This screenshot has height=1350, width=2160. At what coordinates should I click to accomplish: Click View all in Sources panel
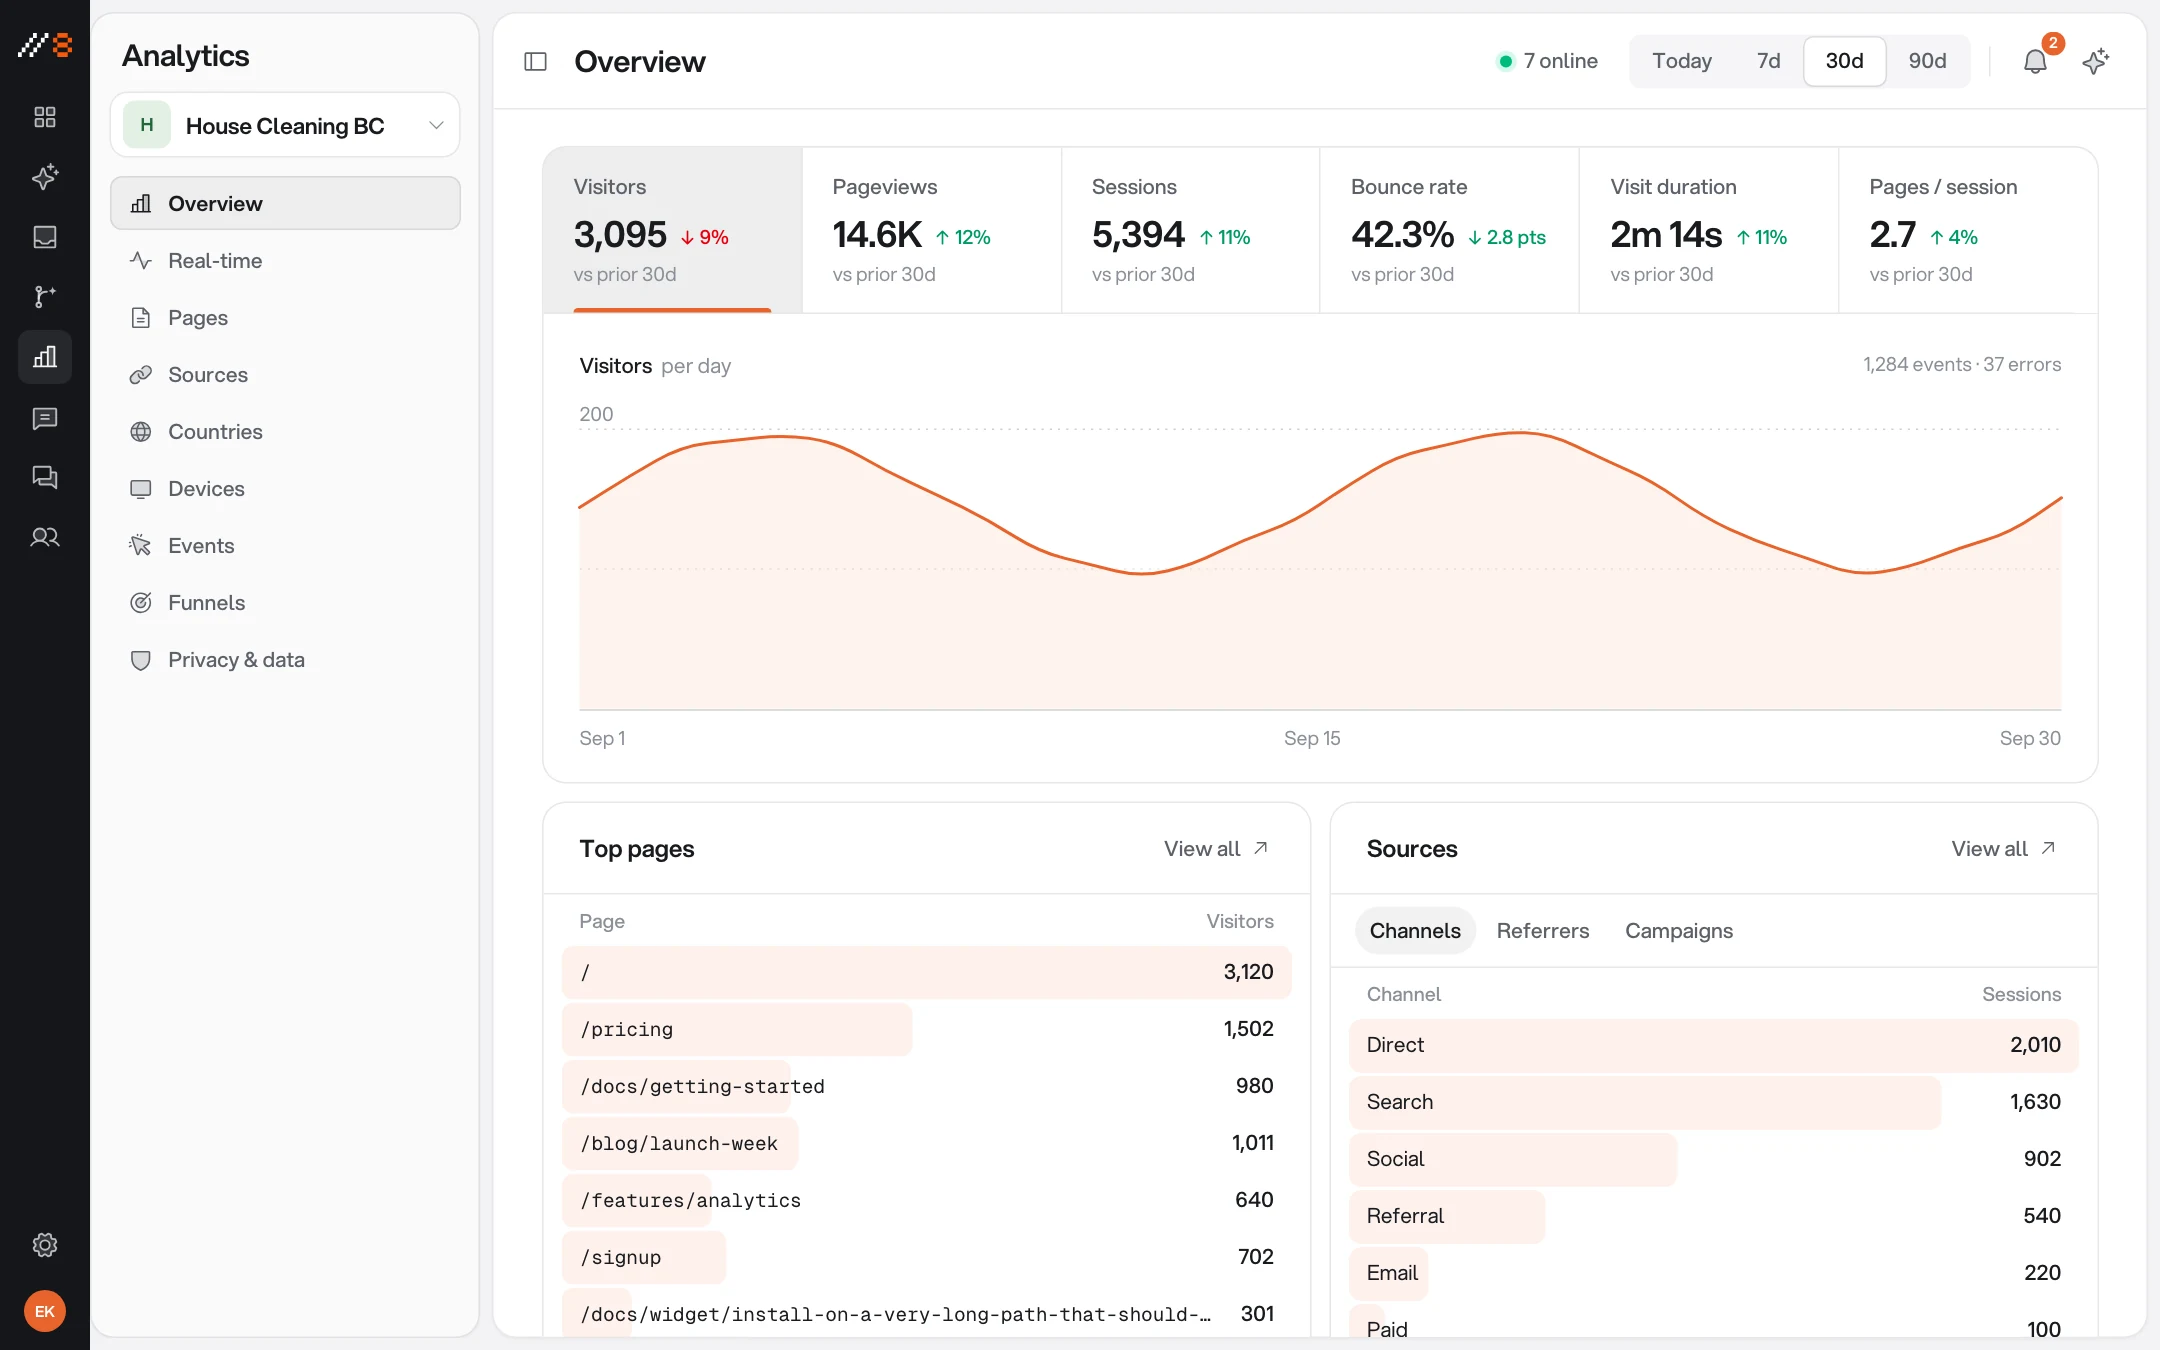(x=2003, y=848)
